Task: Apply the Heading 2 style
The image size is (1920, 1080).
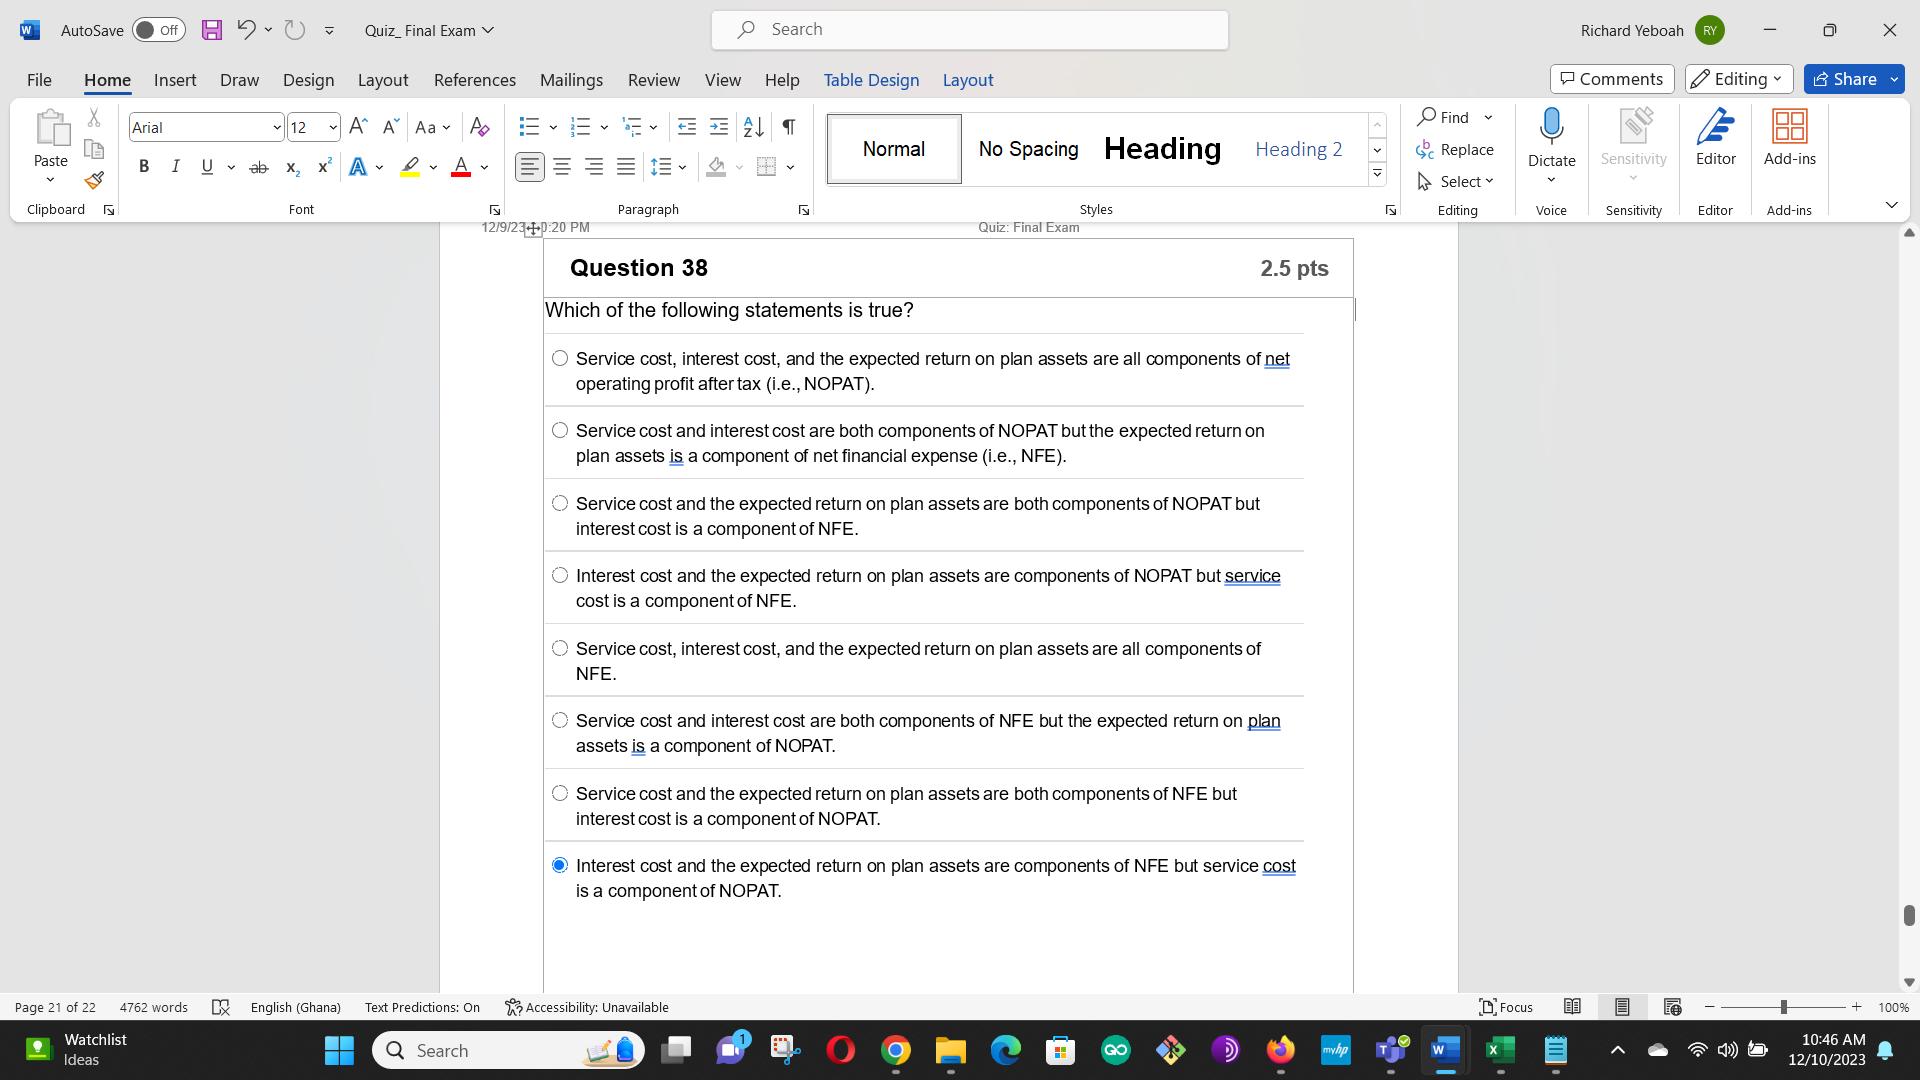Action: coord(1298,149)
